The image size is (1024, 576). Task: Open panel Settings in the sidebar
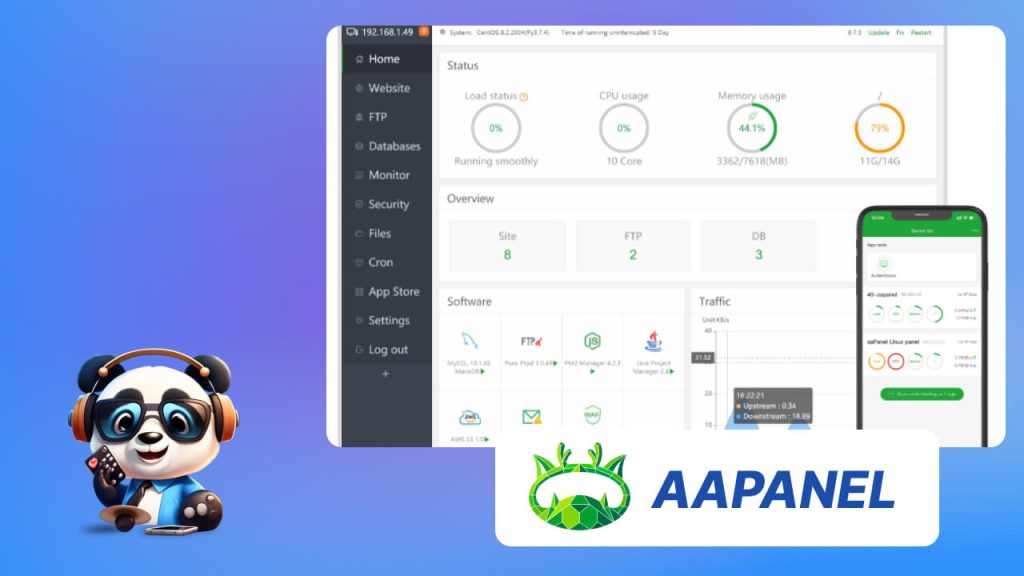coord(387,321)
